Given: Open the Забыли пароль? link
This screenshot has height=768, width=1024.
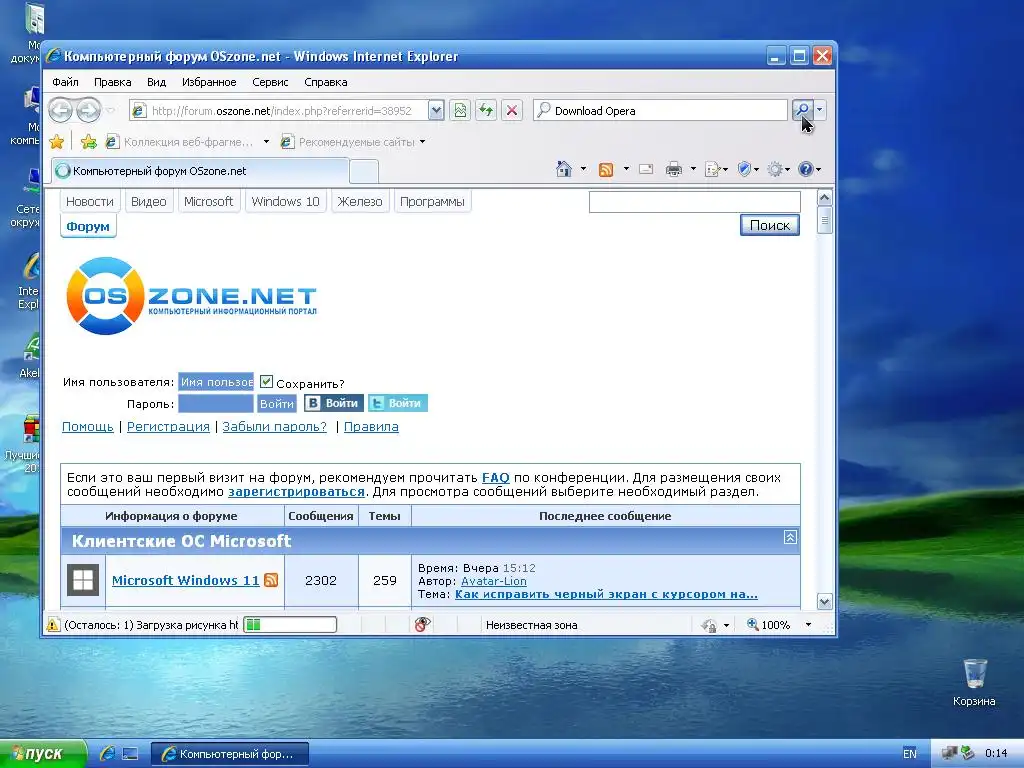Looking at the screenshot, I should [274, 426].
